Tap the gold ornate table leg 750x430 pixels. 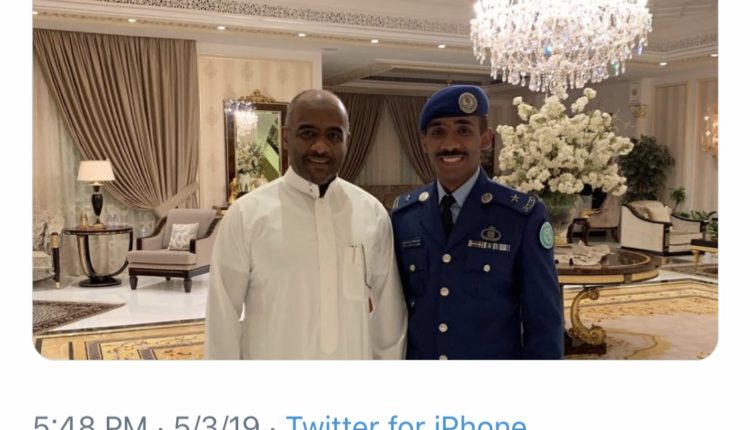coord(585,316)
